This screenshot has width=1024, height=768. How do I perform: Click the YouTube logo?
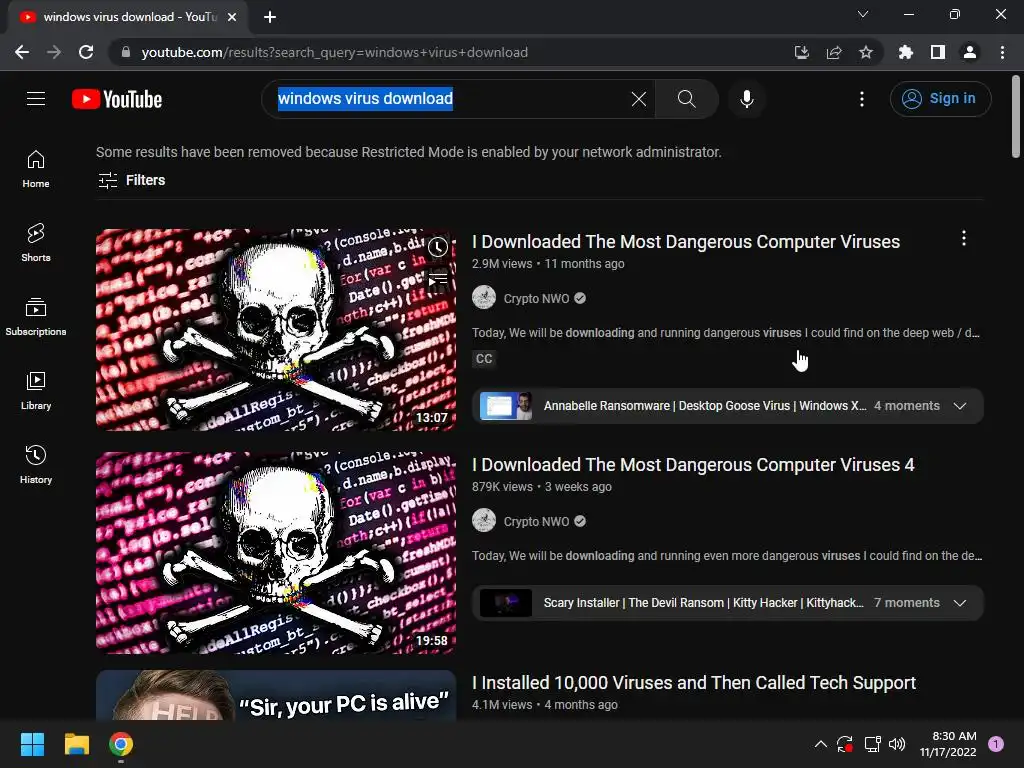tap(117, 99)
